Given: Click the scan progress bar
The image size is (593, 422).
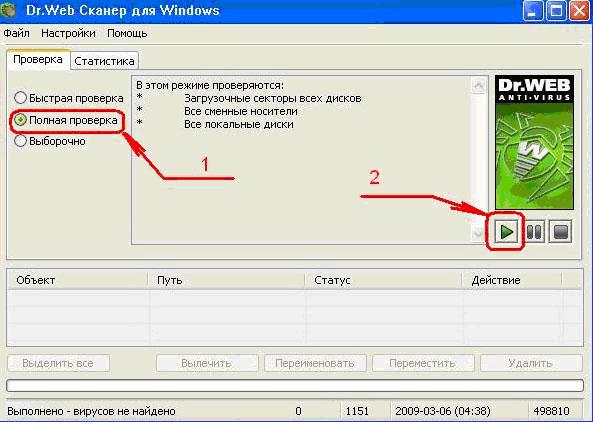Looking at the screenshot, I should pyautogui.click(x=295, y=386).
